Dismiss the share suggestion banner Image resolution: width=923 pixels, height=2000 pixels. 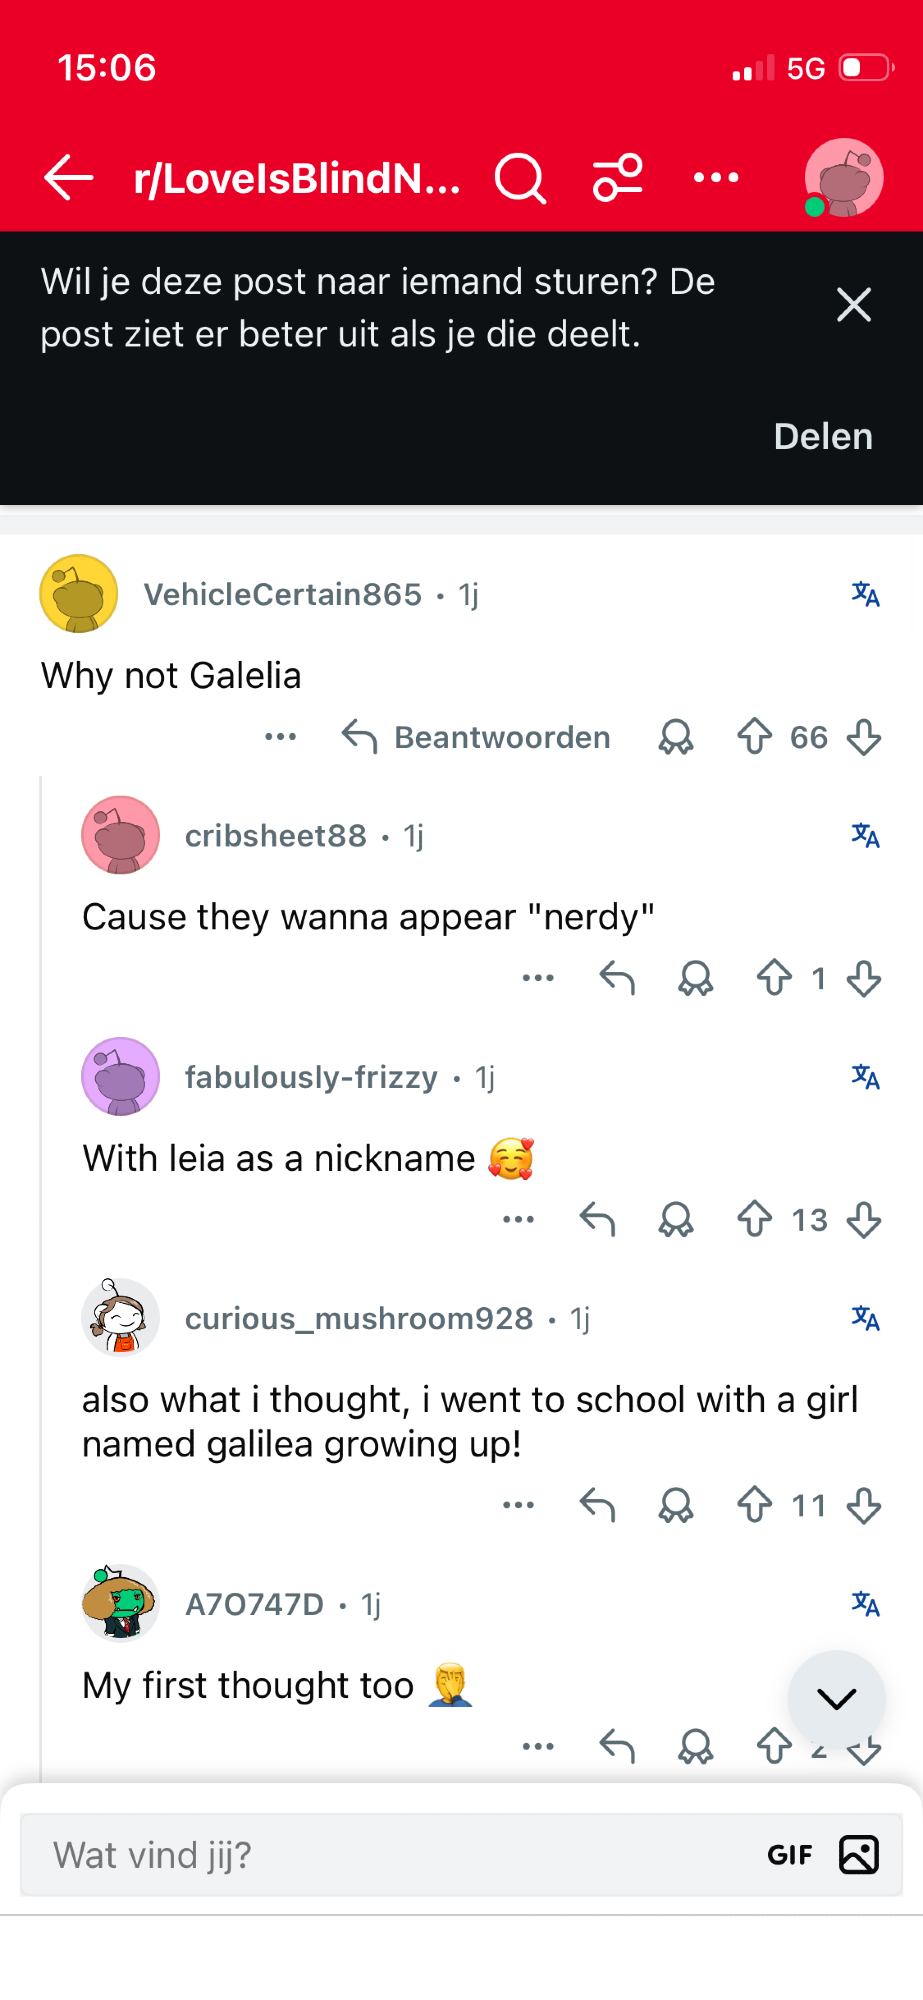click(x=854, y=305)
